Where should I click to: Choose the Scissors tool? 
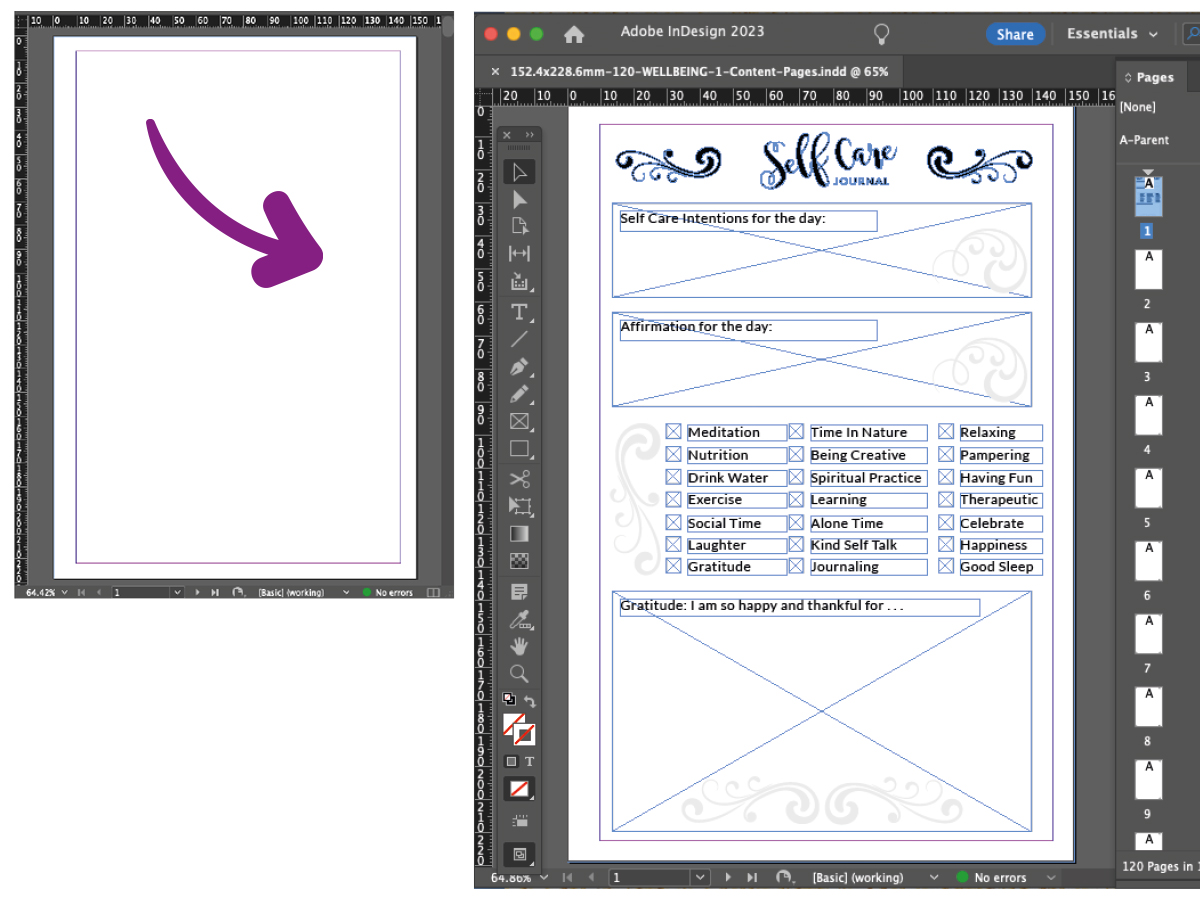pyautogui.click(x=519, y=479)
